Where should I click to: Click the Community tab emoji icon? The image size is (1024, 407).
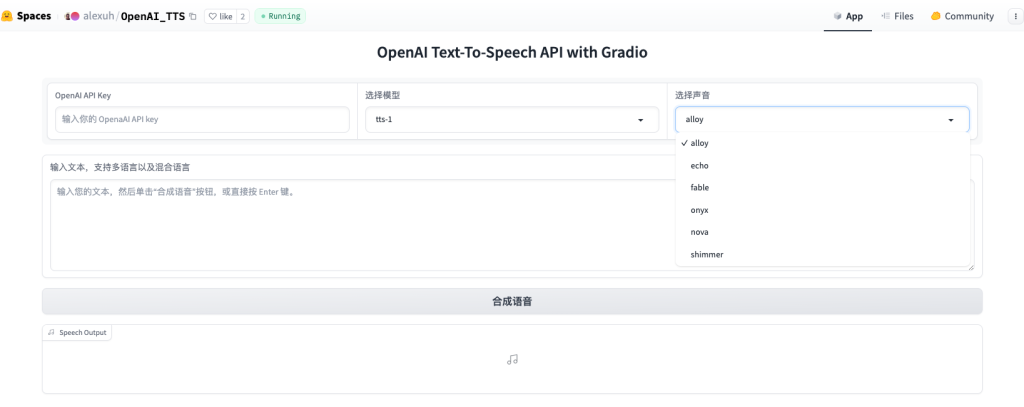(935, 16)
